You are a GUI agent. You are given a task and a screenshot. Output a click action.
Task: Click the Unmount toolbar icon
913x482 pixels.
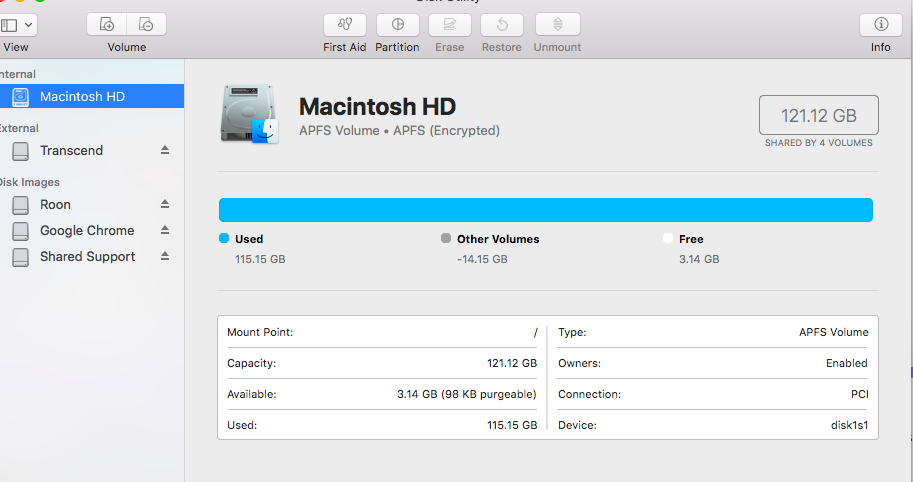point(557,24)
